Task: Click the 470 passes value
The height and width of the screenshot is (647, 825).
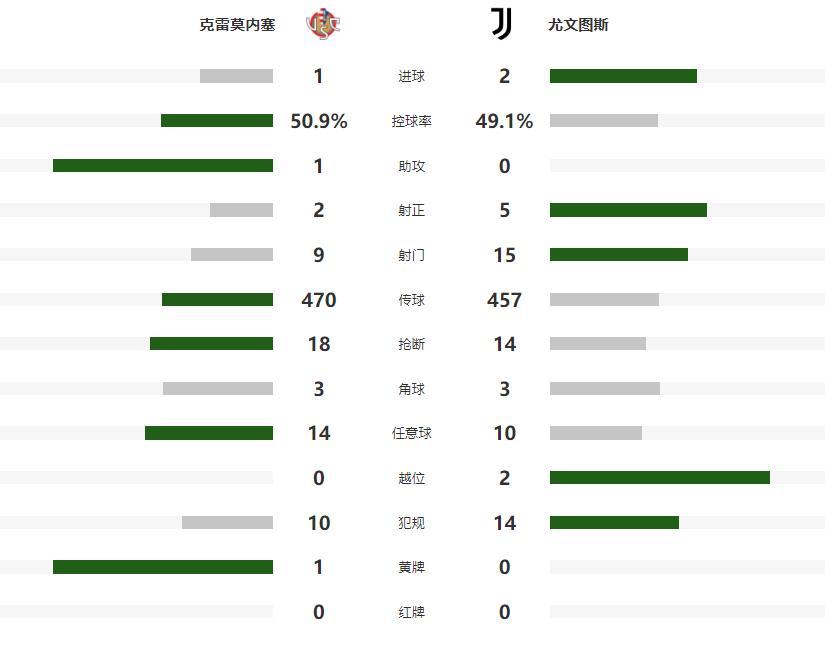Action: (318, 300)
